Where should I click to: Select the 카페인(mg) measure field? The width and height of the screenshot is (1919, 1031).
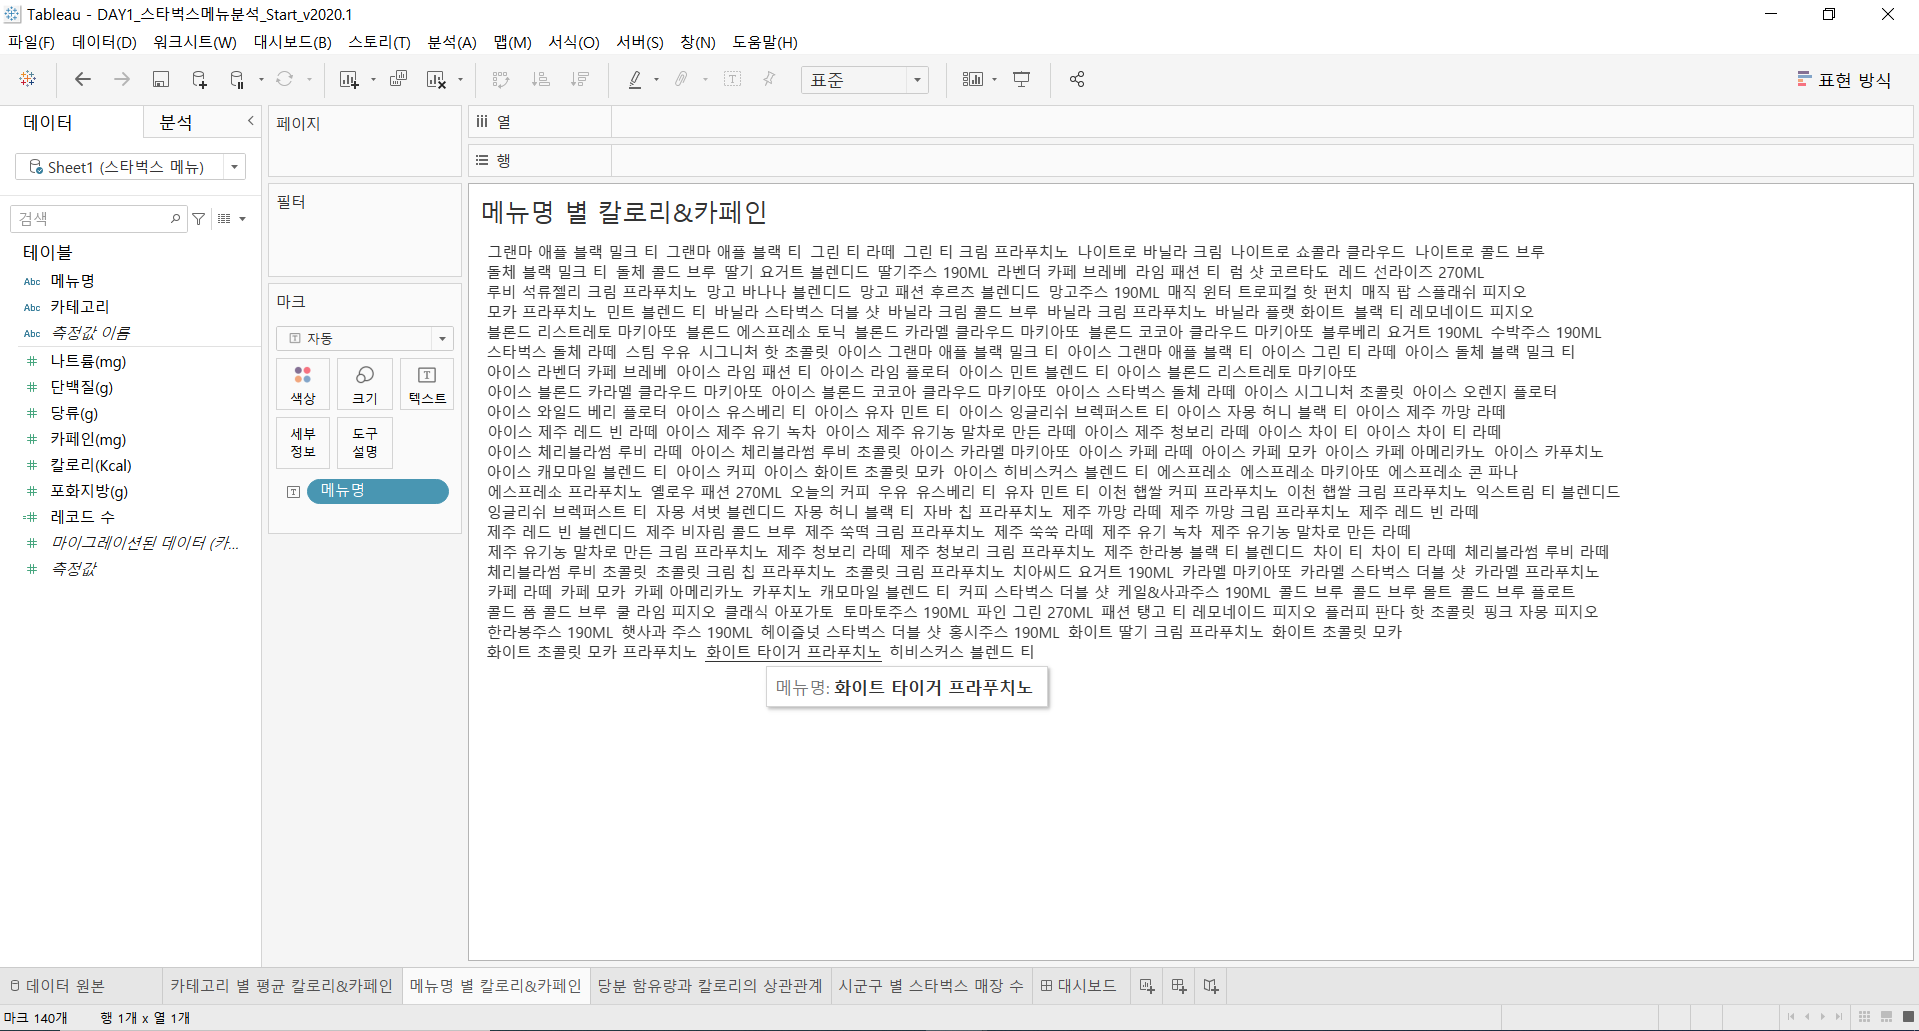(88, 439)
